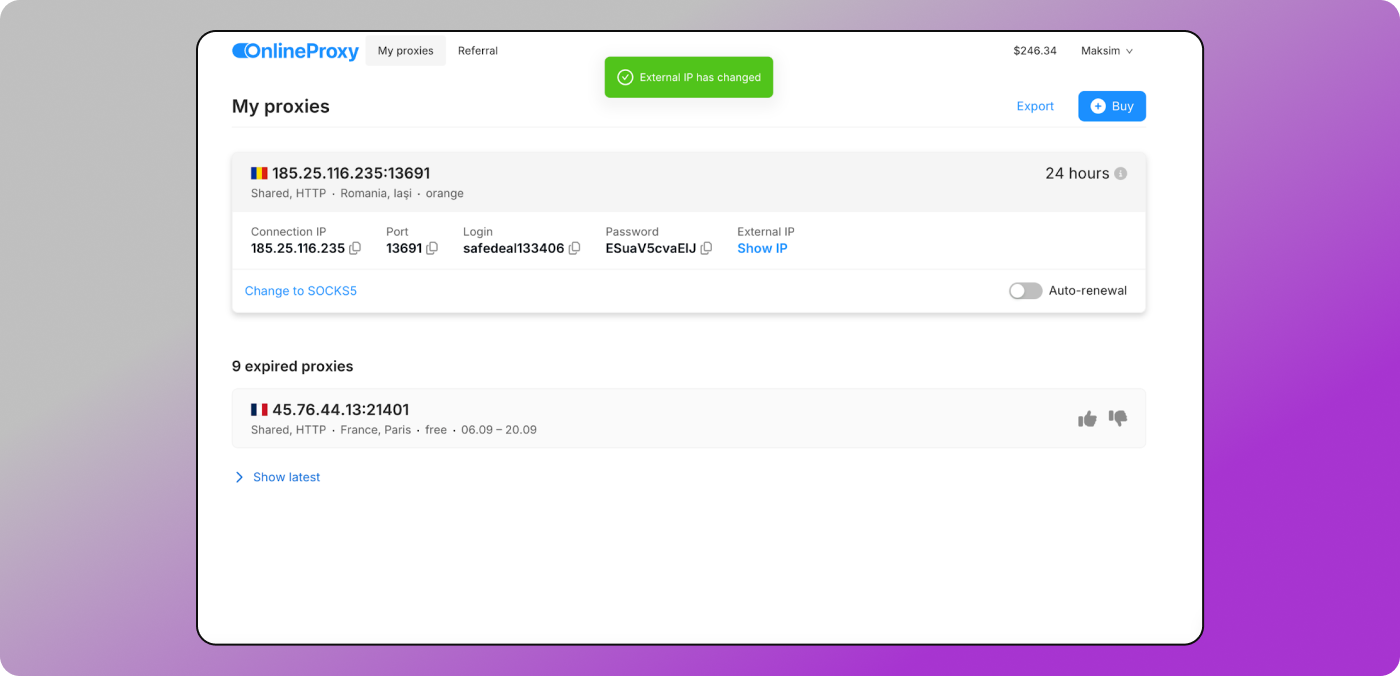Click the $246.34 account balance
1400x676 pixels.
[1034, 51]
